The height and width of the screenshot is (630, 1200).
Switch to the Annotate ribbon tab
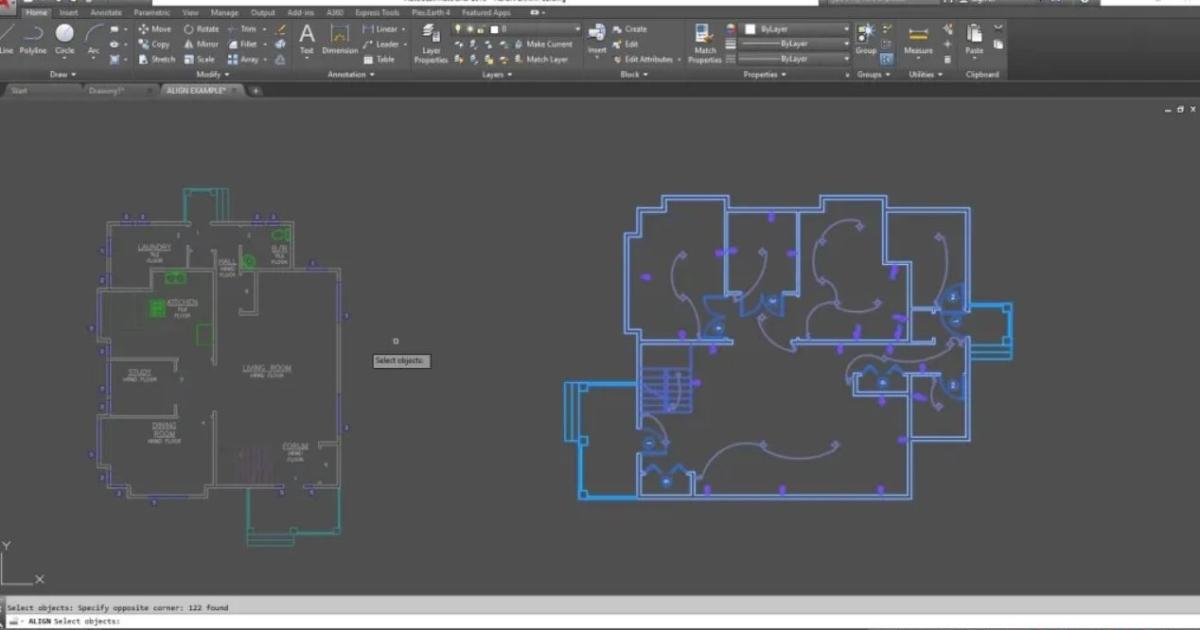[x=106, y=13]
